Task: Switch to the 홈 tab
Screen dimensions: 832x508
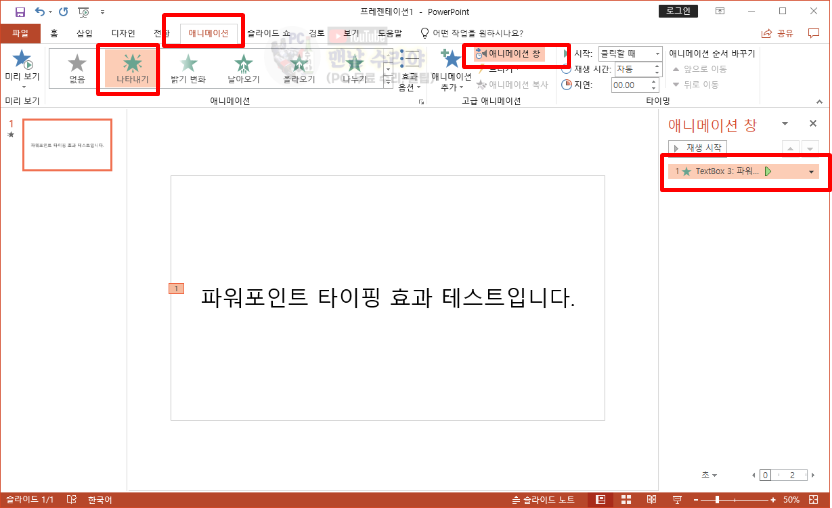Action: click(54, 33)
